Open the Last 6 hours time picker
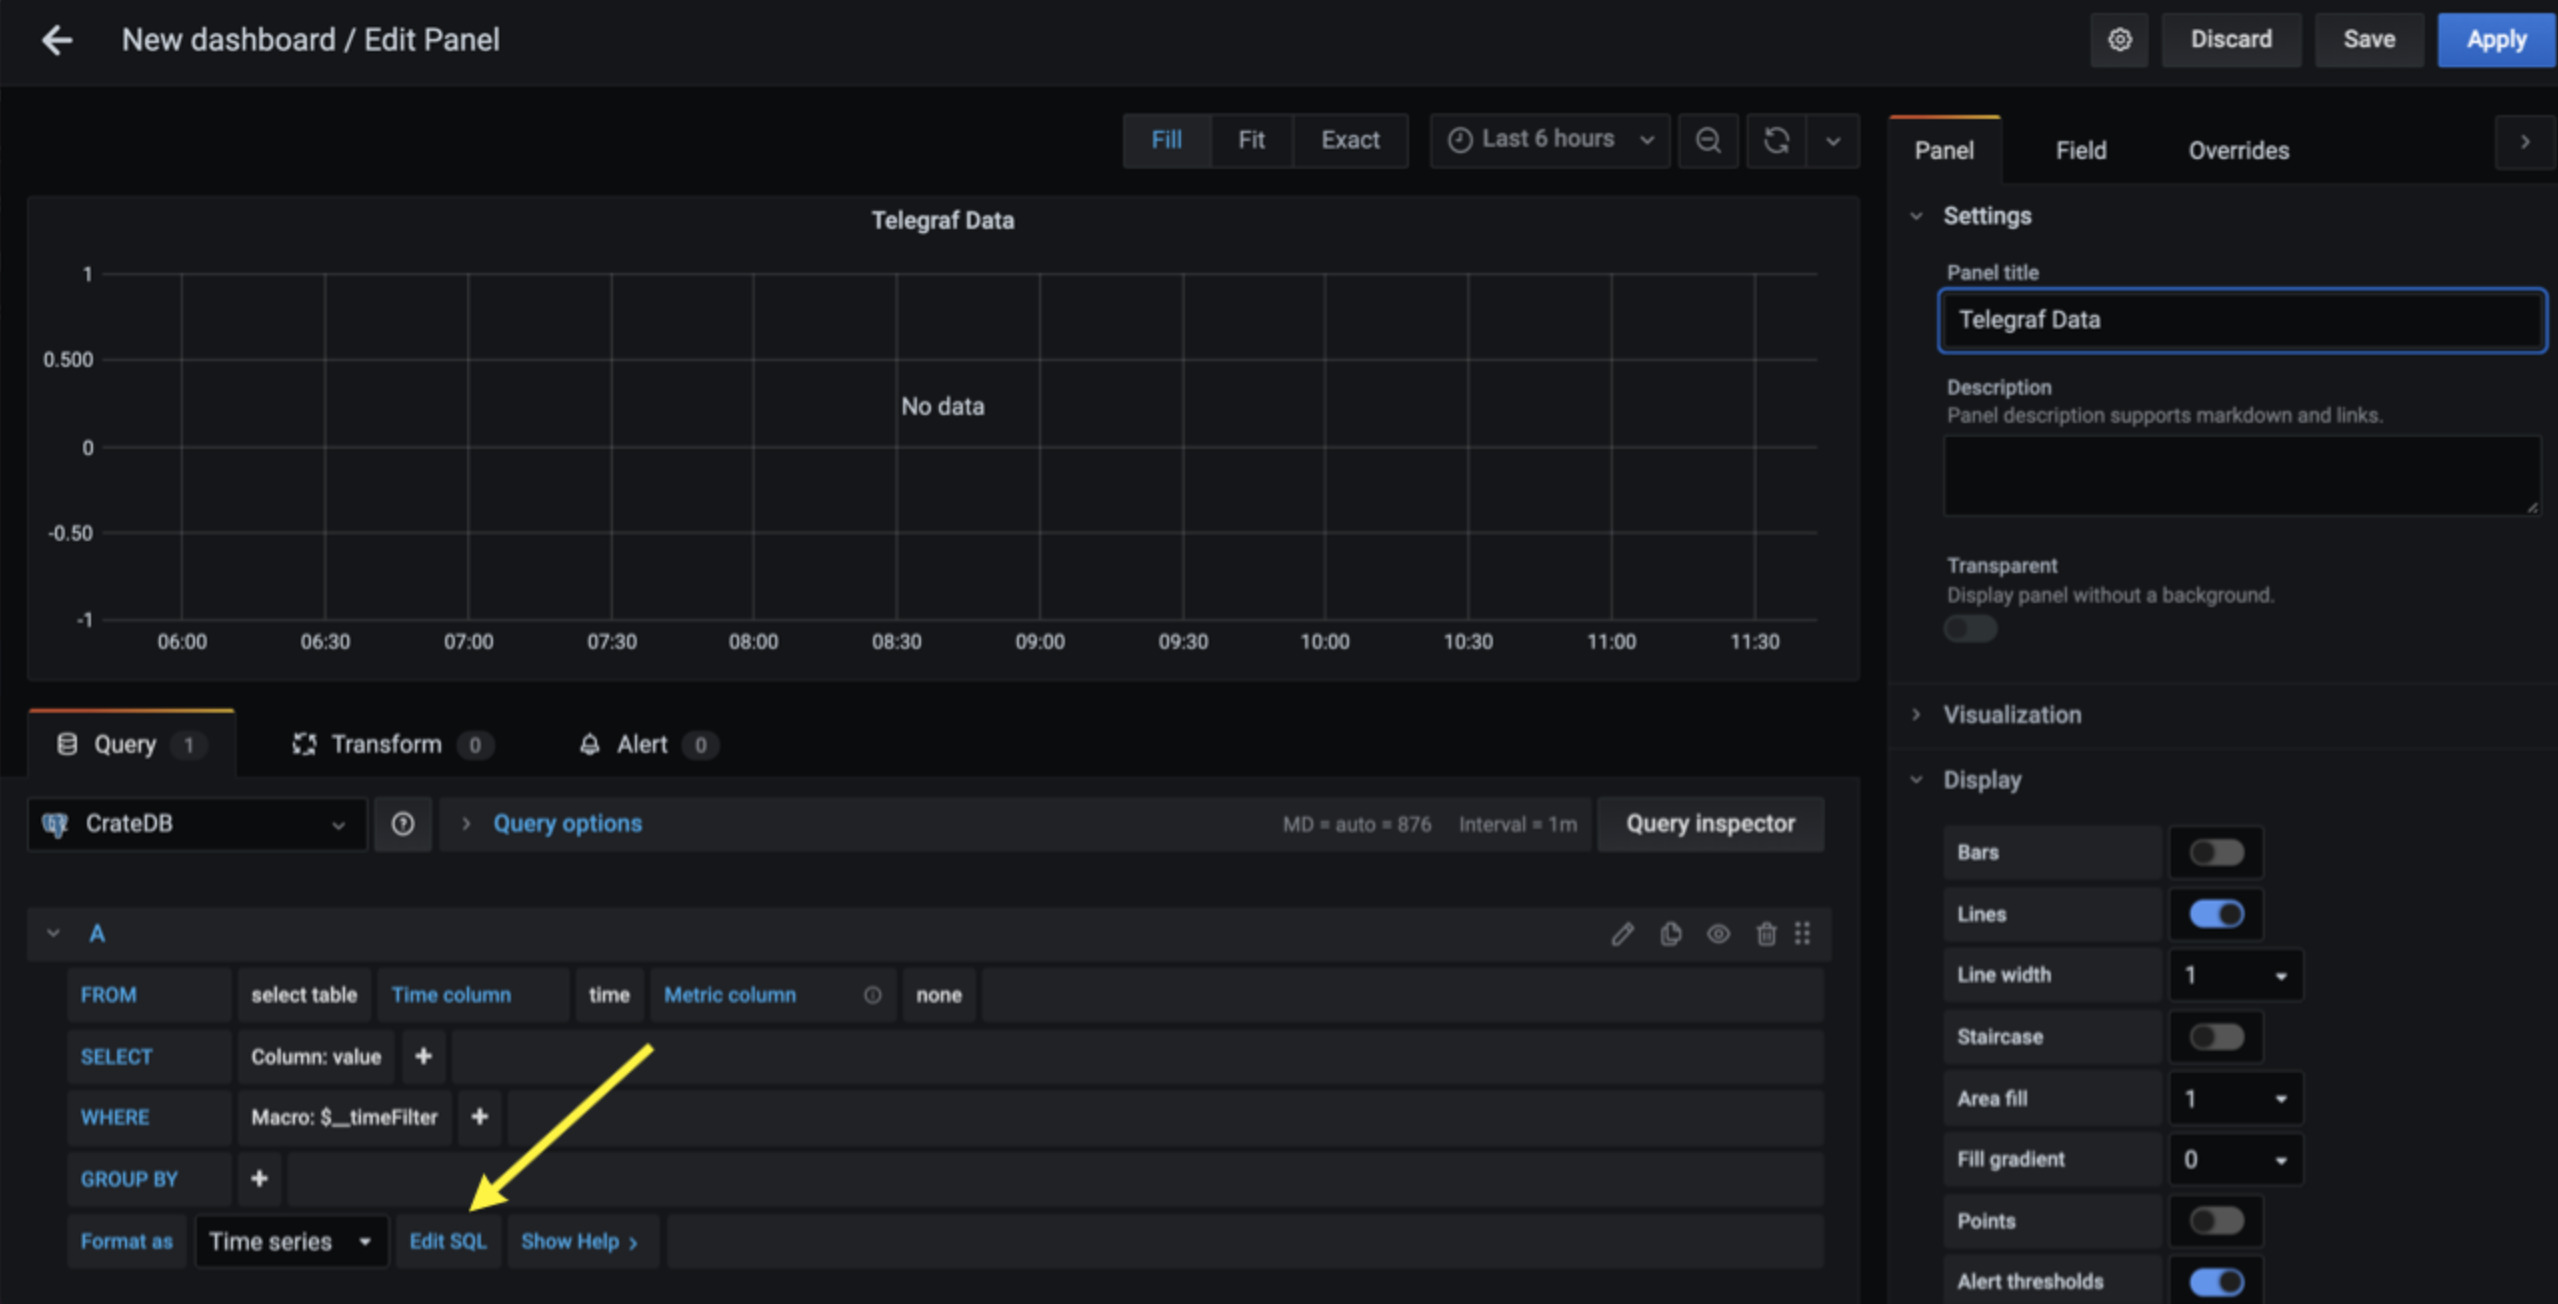Viewport: 2558px width, 1304px height. (x=1549, y=140)
